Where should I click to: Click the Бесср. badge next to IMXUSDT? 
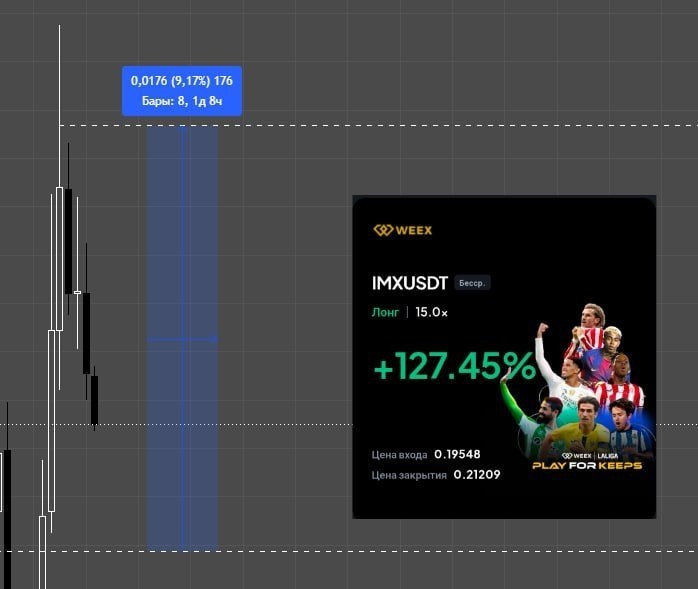[x=472, y=283]
